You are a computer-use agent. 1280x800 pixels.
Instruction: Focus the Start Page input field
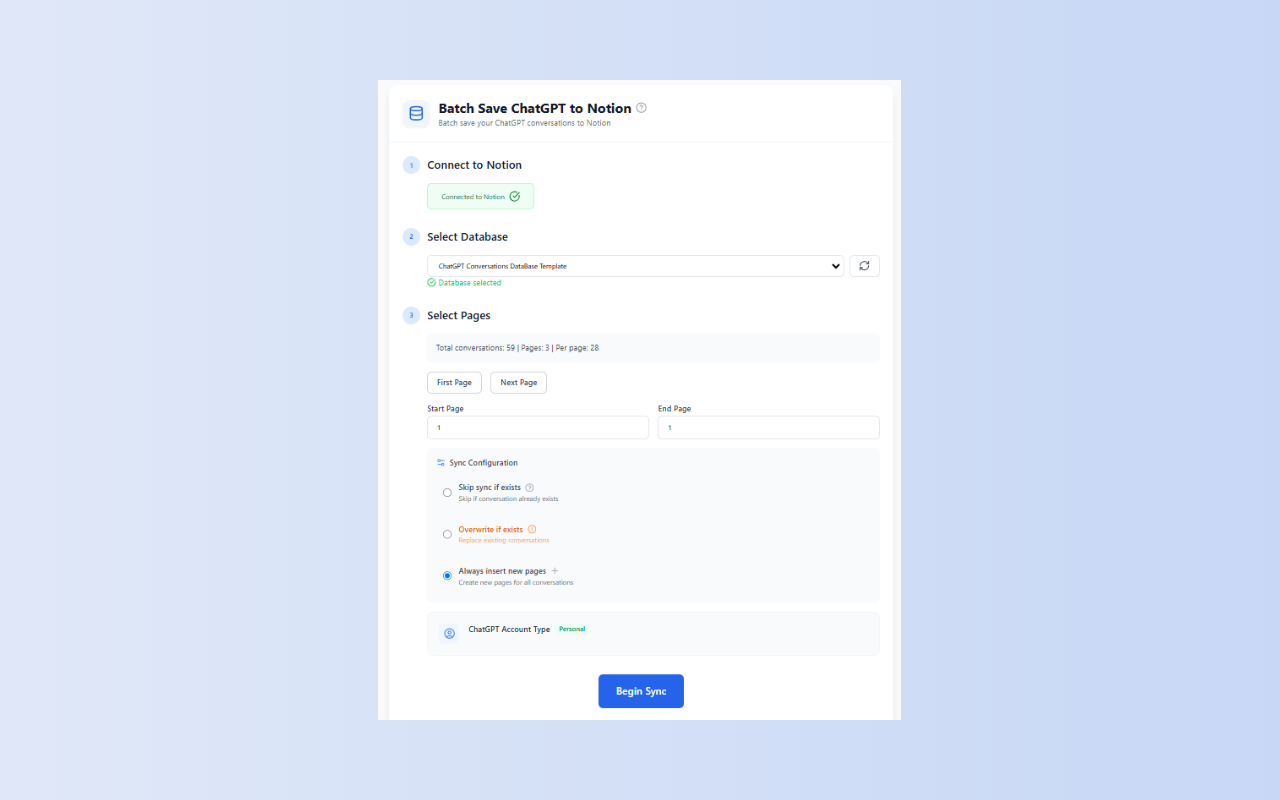[x=538, y=428]
